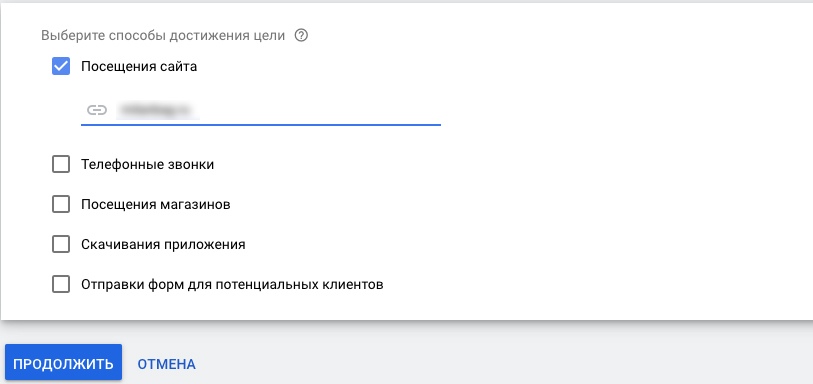813x384 pixels.
Task: Click the blue check mark in Посещения сайта
Action: tap(61, 66)
